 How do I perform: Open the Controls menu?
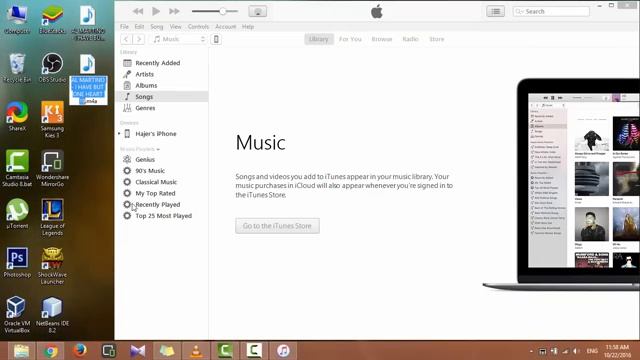(198, 27)
